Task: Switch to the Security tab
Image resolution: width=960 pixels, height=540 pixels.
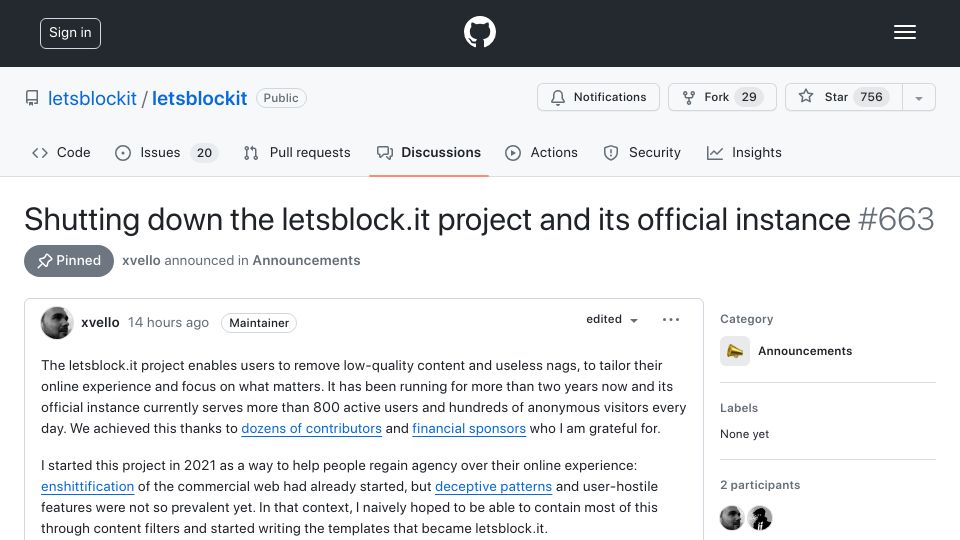Action: pos(642,152)
